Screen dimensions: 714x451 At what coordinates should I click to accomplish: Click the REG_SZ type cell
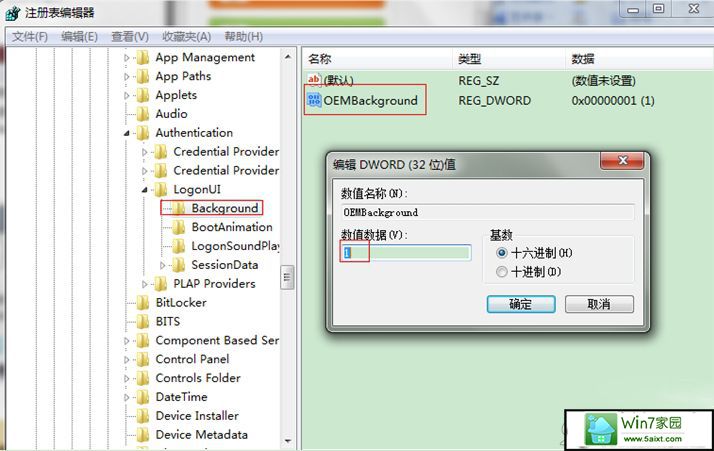479,81
